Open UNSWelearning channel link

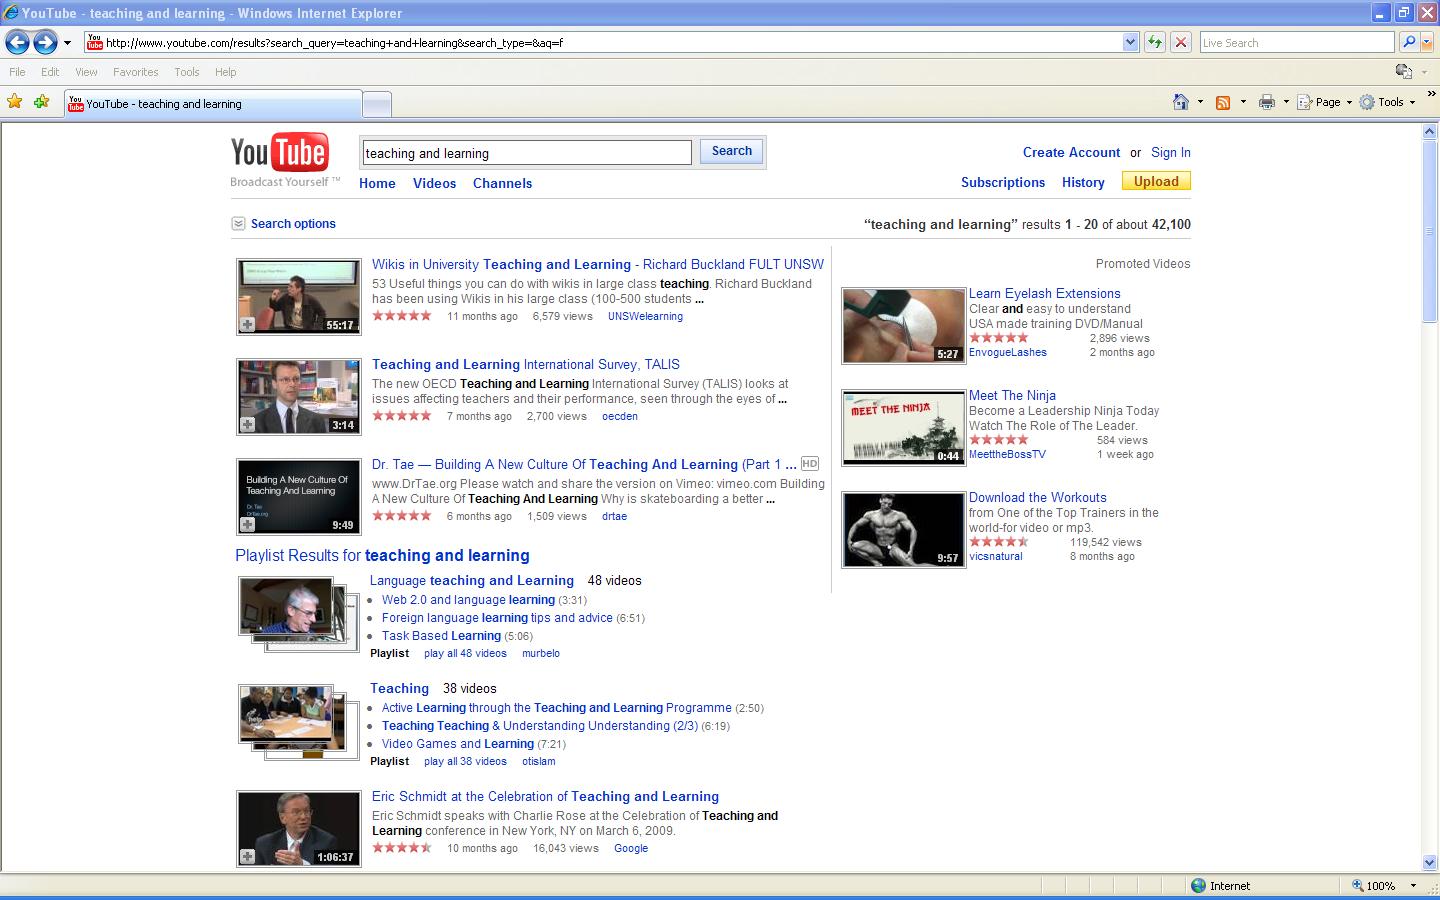click(645, 316)
